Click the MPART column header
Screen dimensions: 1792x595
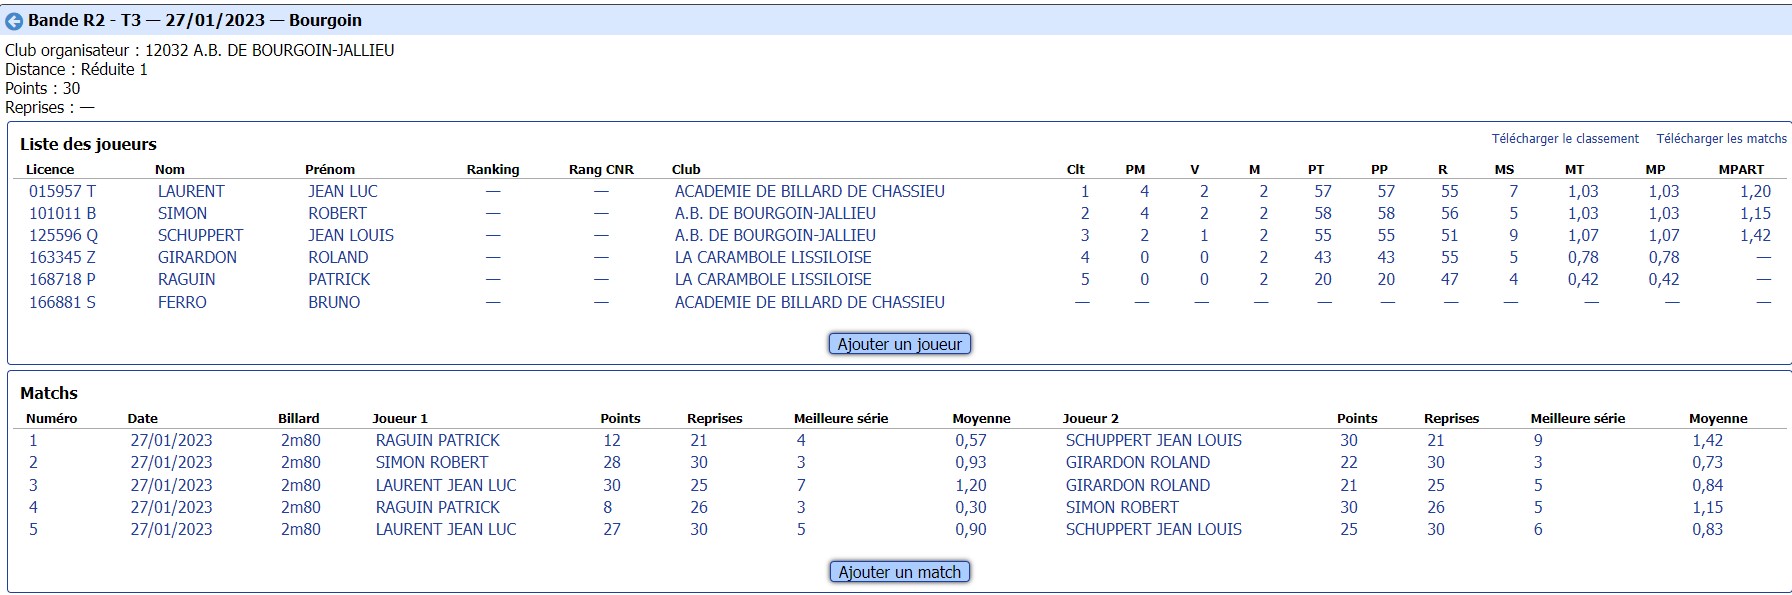coord(1741,169)
